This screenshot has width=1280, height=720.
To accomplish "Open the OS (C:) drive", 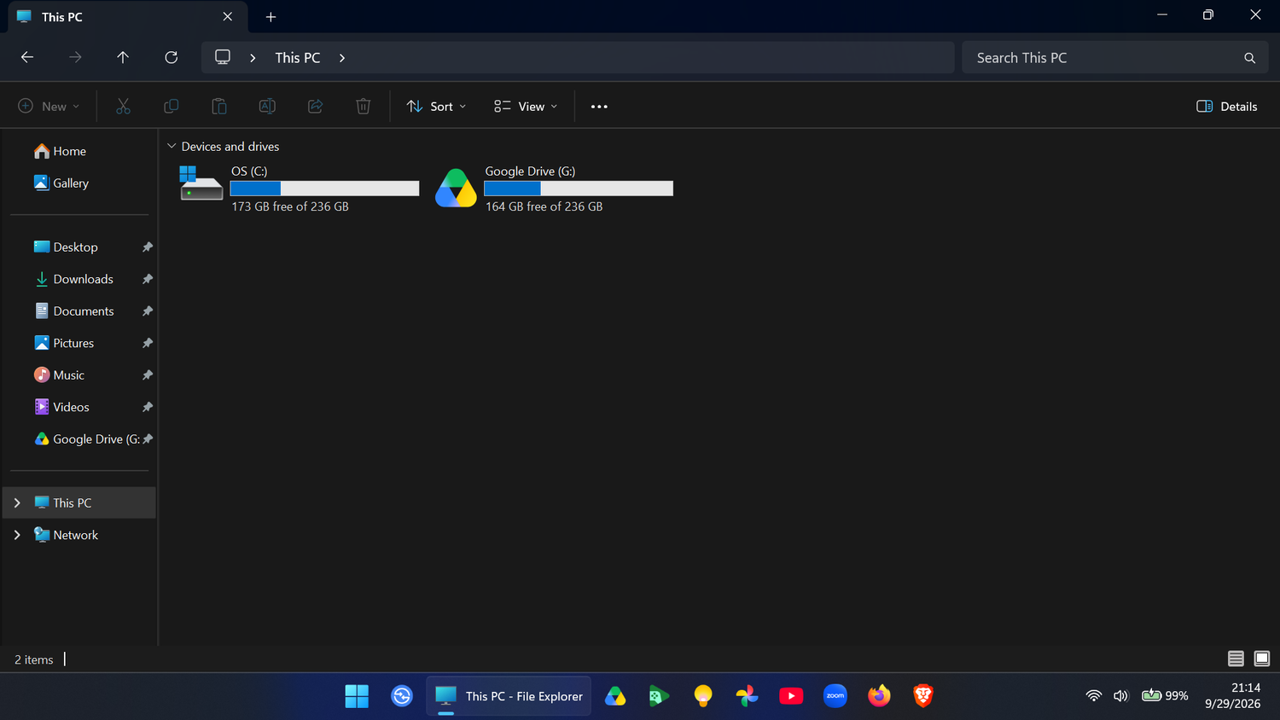I will pyautogui.click(x=299, y=188).
